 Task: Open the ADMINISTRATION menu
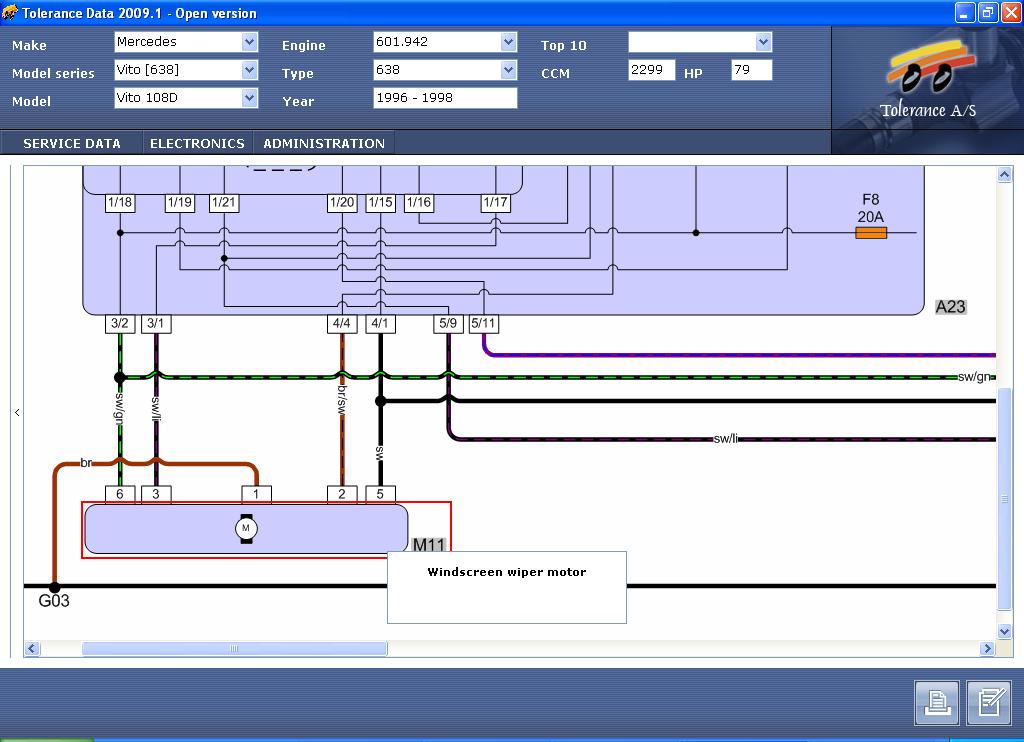point(324,143)
